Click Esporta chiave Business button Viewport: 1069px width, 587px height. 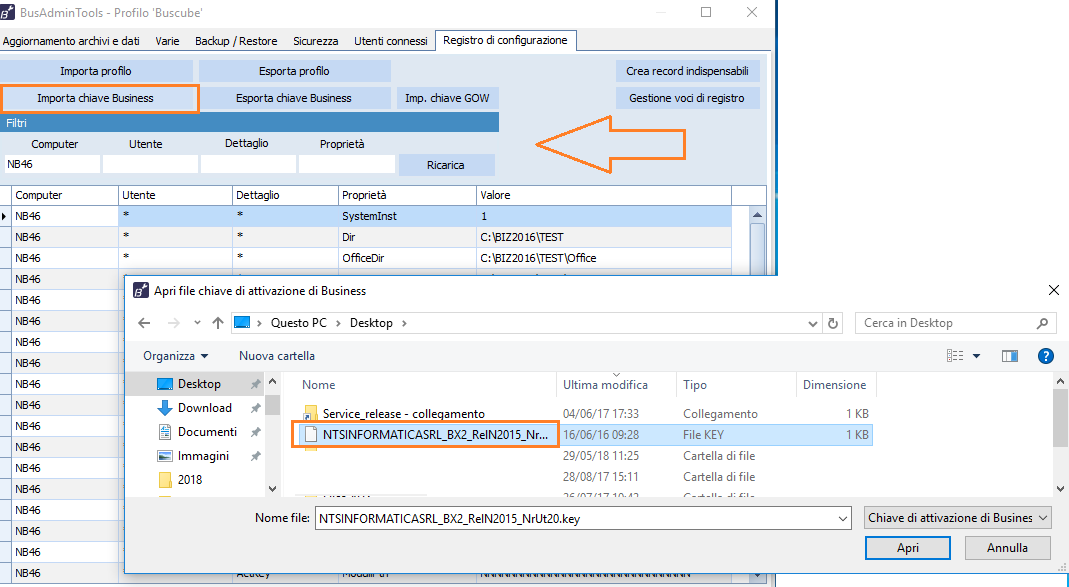tap(295, 98)
